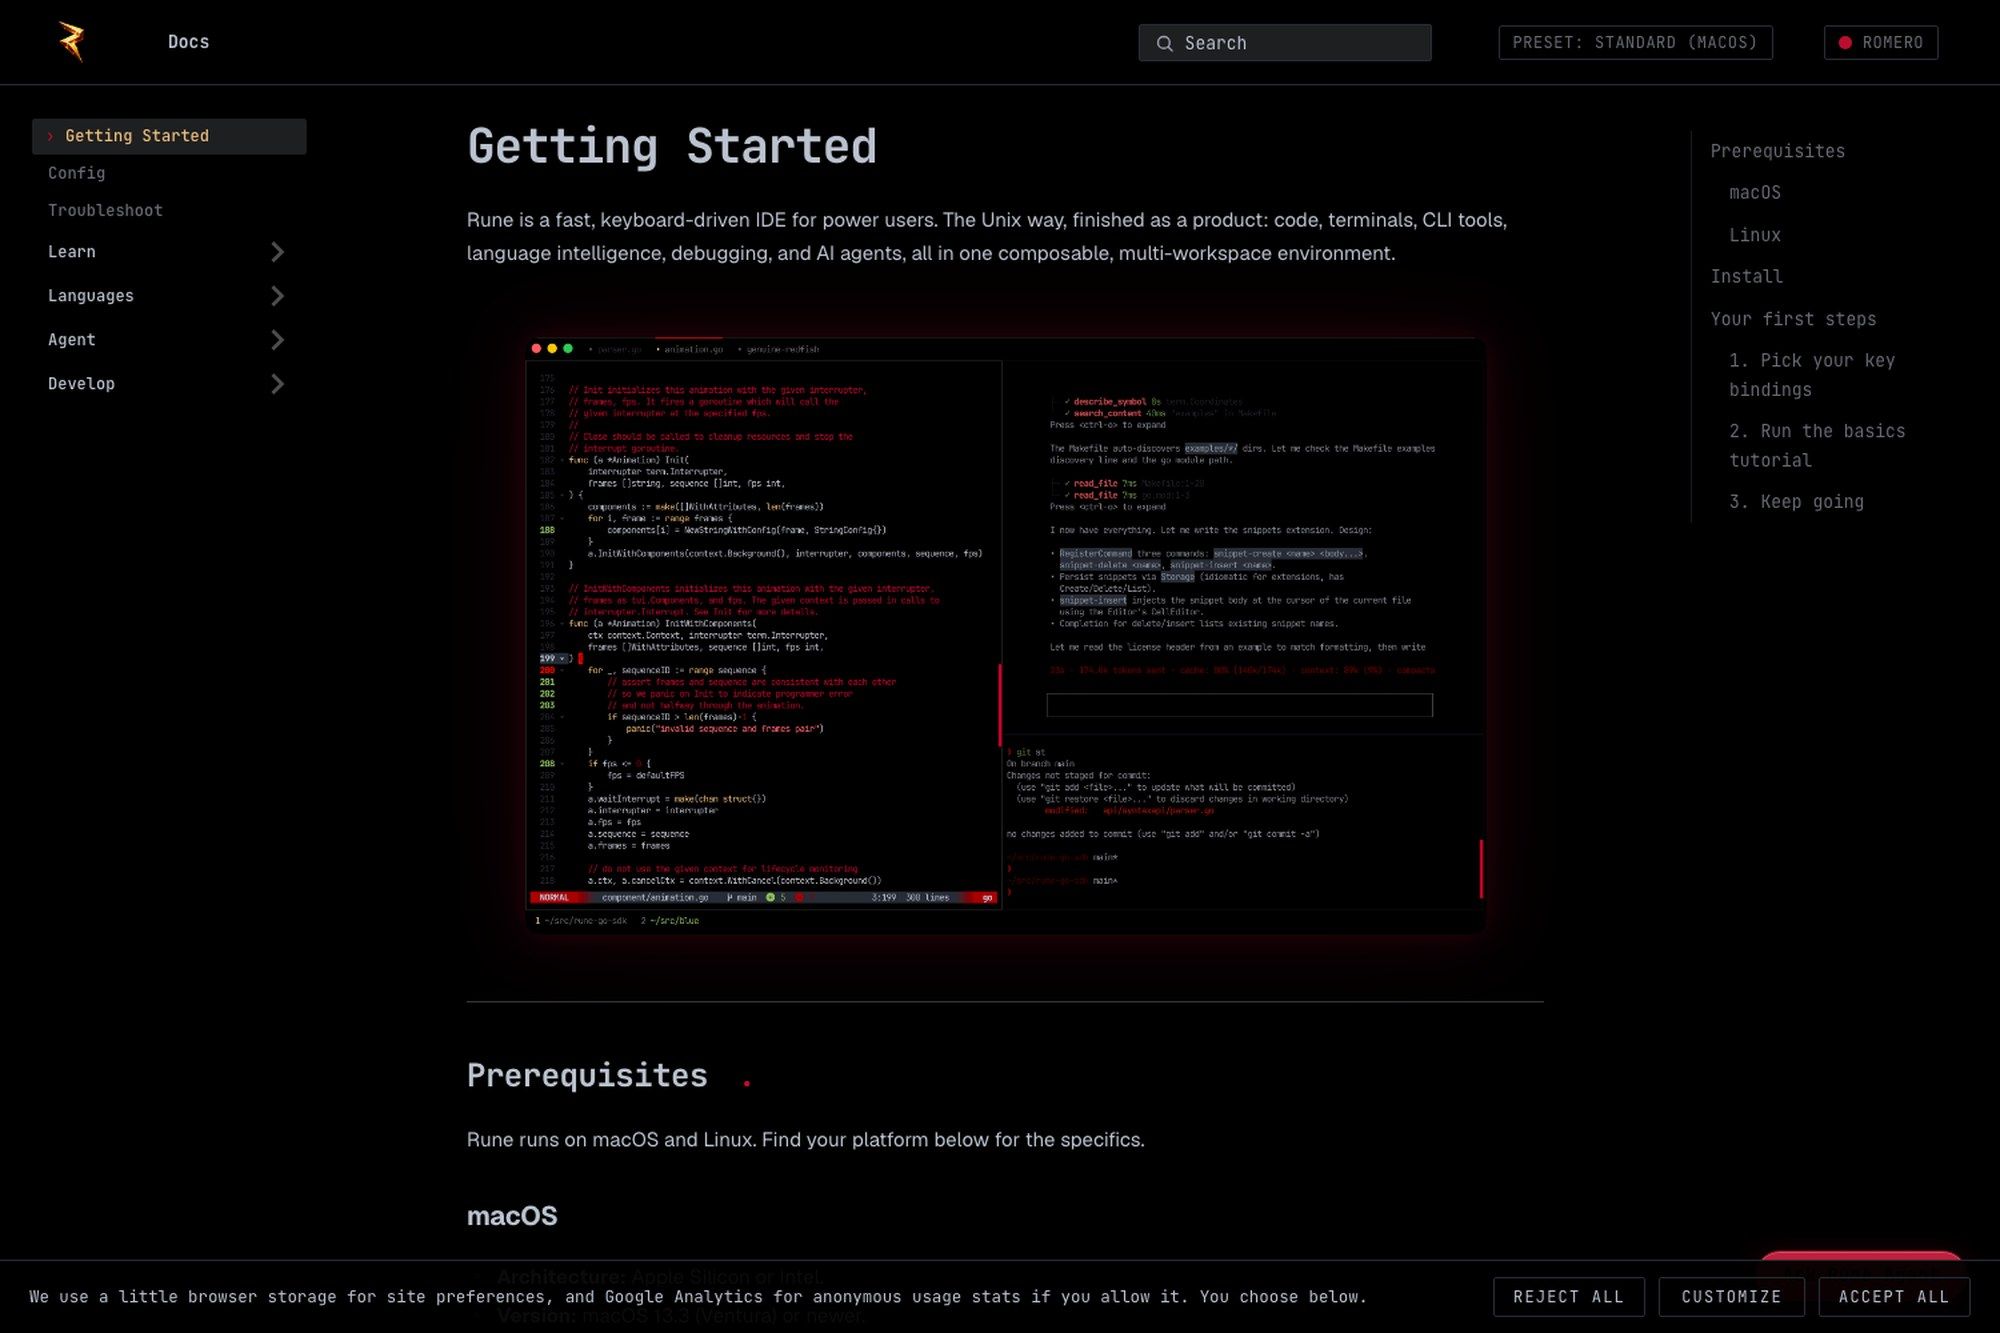Viewport: 2000px width, 1333px height.
Task: Click the Prerequisites section heading
Action: point(587,1076)
